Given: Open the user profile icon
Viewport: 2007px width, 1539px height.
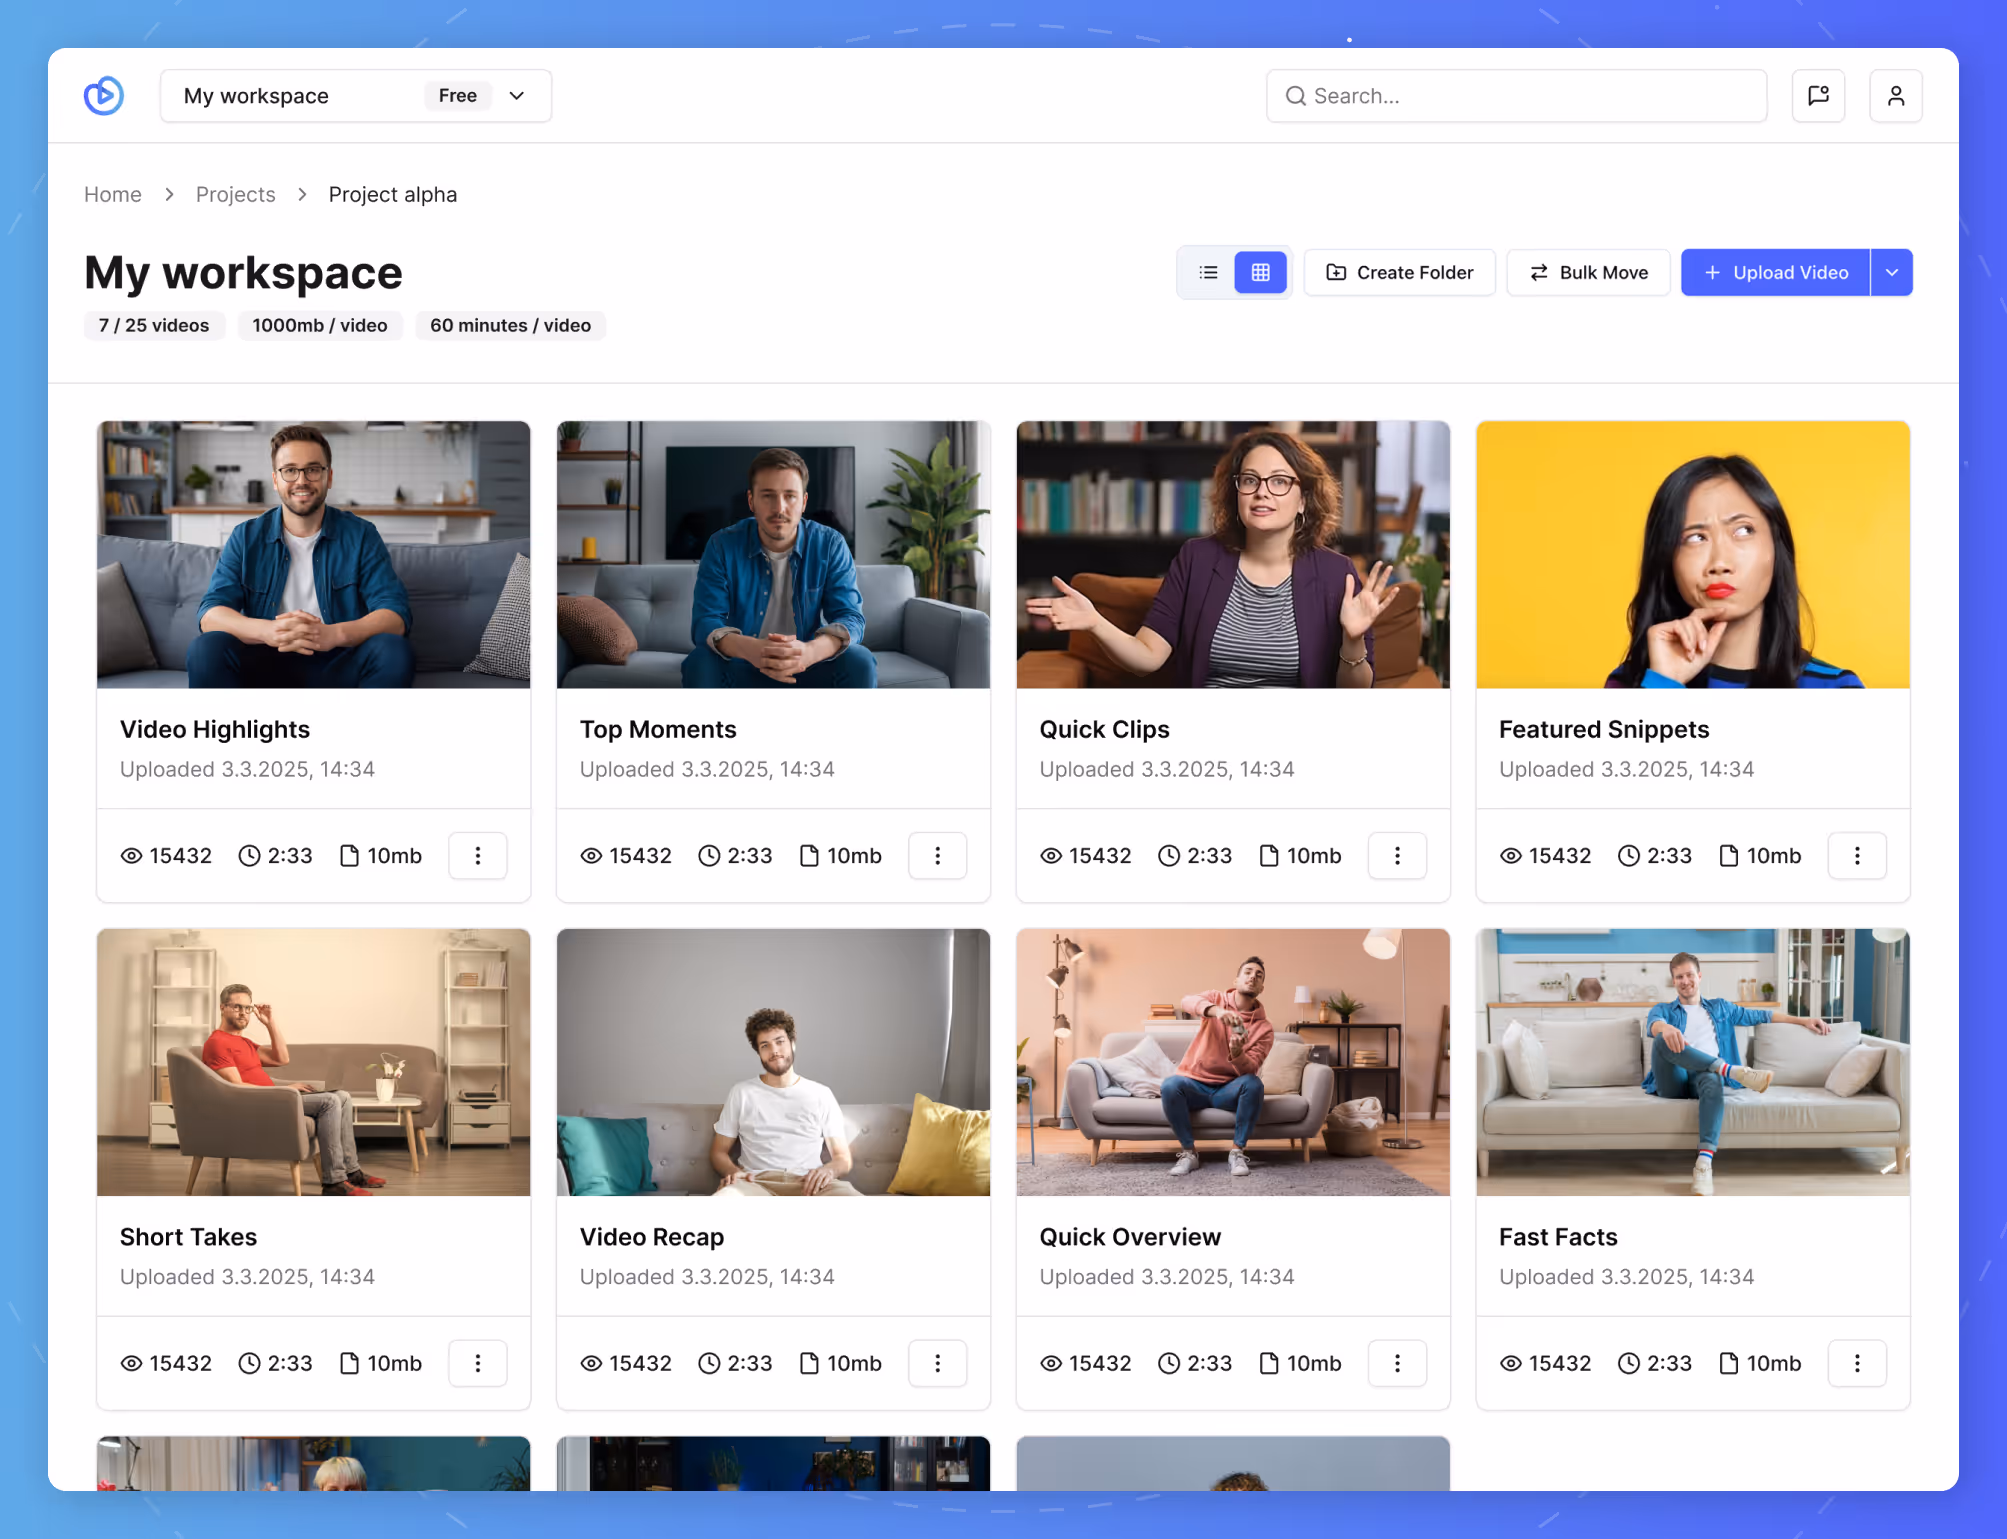Looking at the screenshot, I should (x=1895, y=96).
